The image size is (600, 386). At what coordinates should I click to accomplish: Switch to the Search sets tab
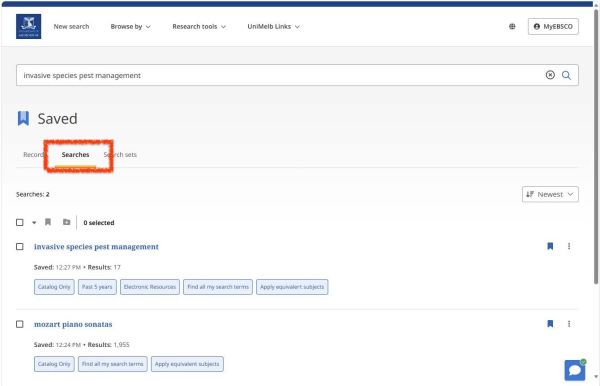coord(120,155)
